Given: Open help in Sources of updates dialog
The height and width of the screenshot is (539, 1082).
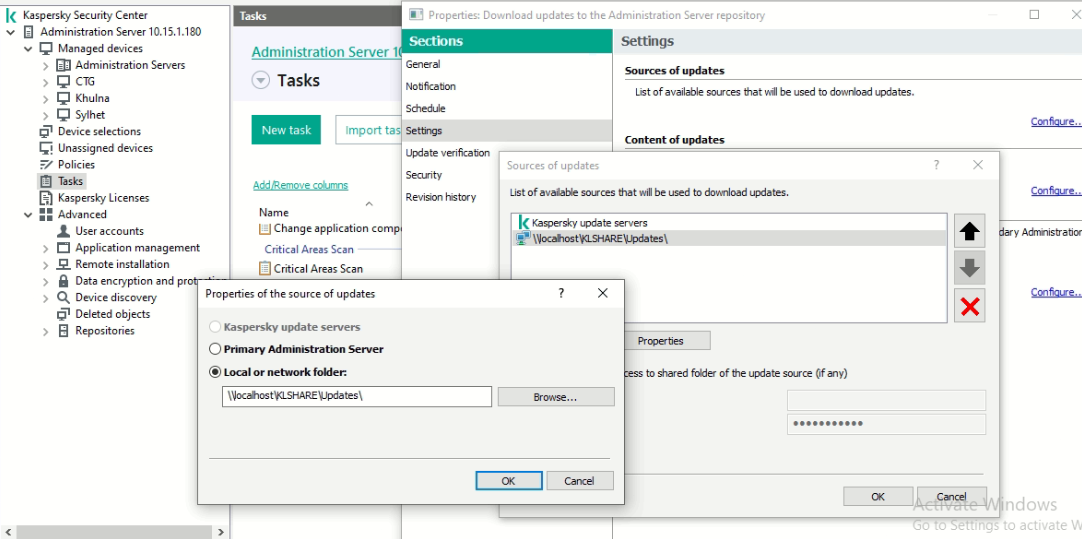Looking at the screenshot, I should point(936,166).
